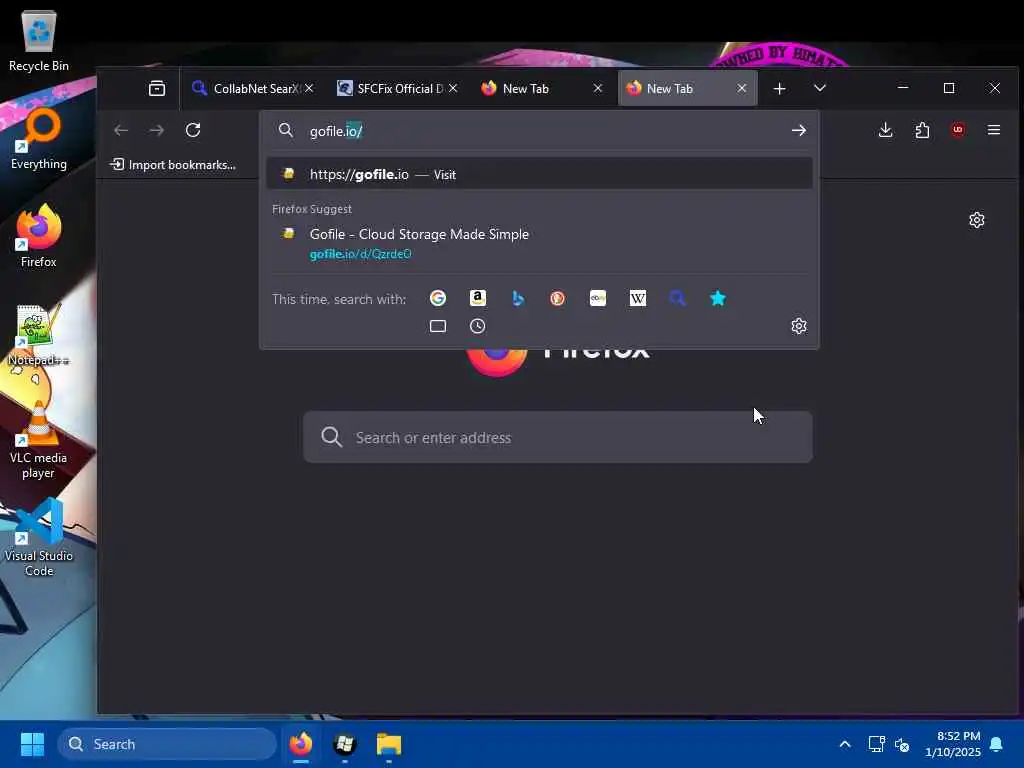The image size is (1024, 768).
Task: Select VLC media player desktop shortcut
Action: pos(39,440)
